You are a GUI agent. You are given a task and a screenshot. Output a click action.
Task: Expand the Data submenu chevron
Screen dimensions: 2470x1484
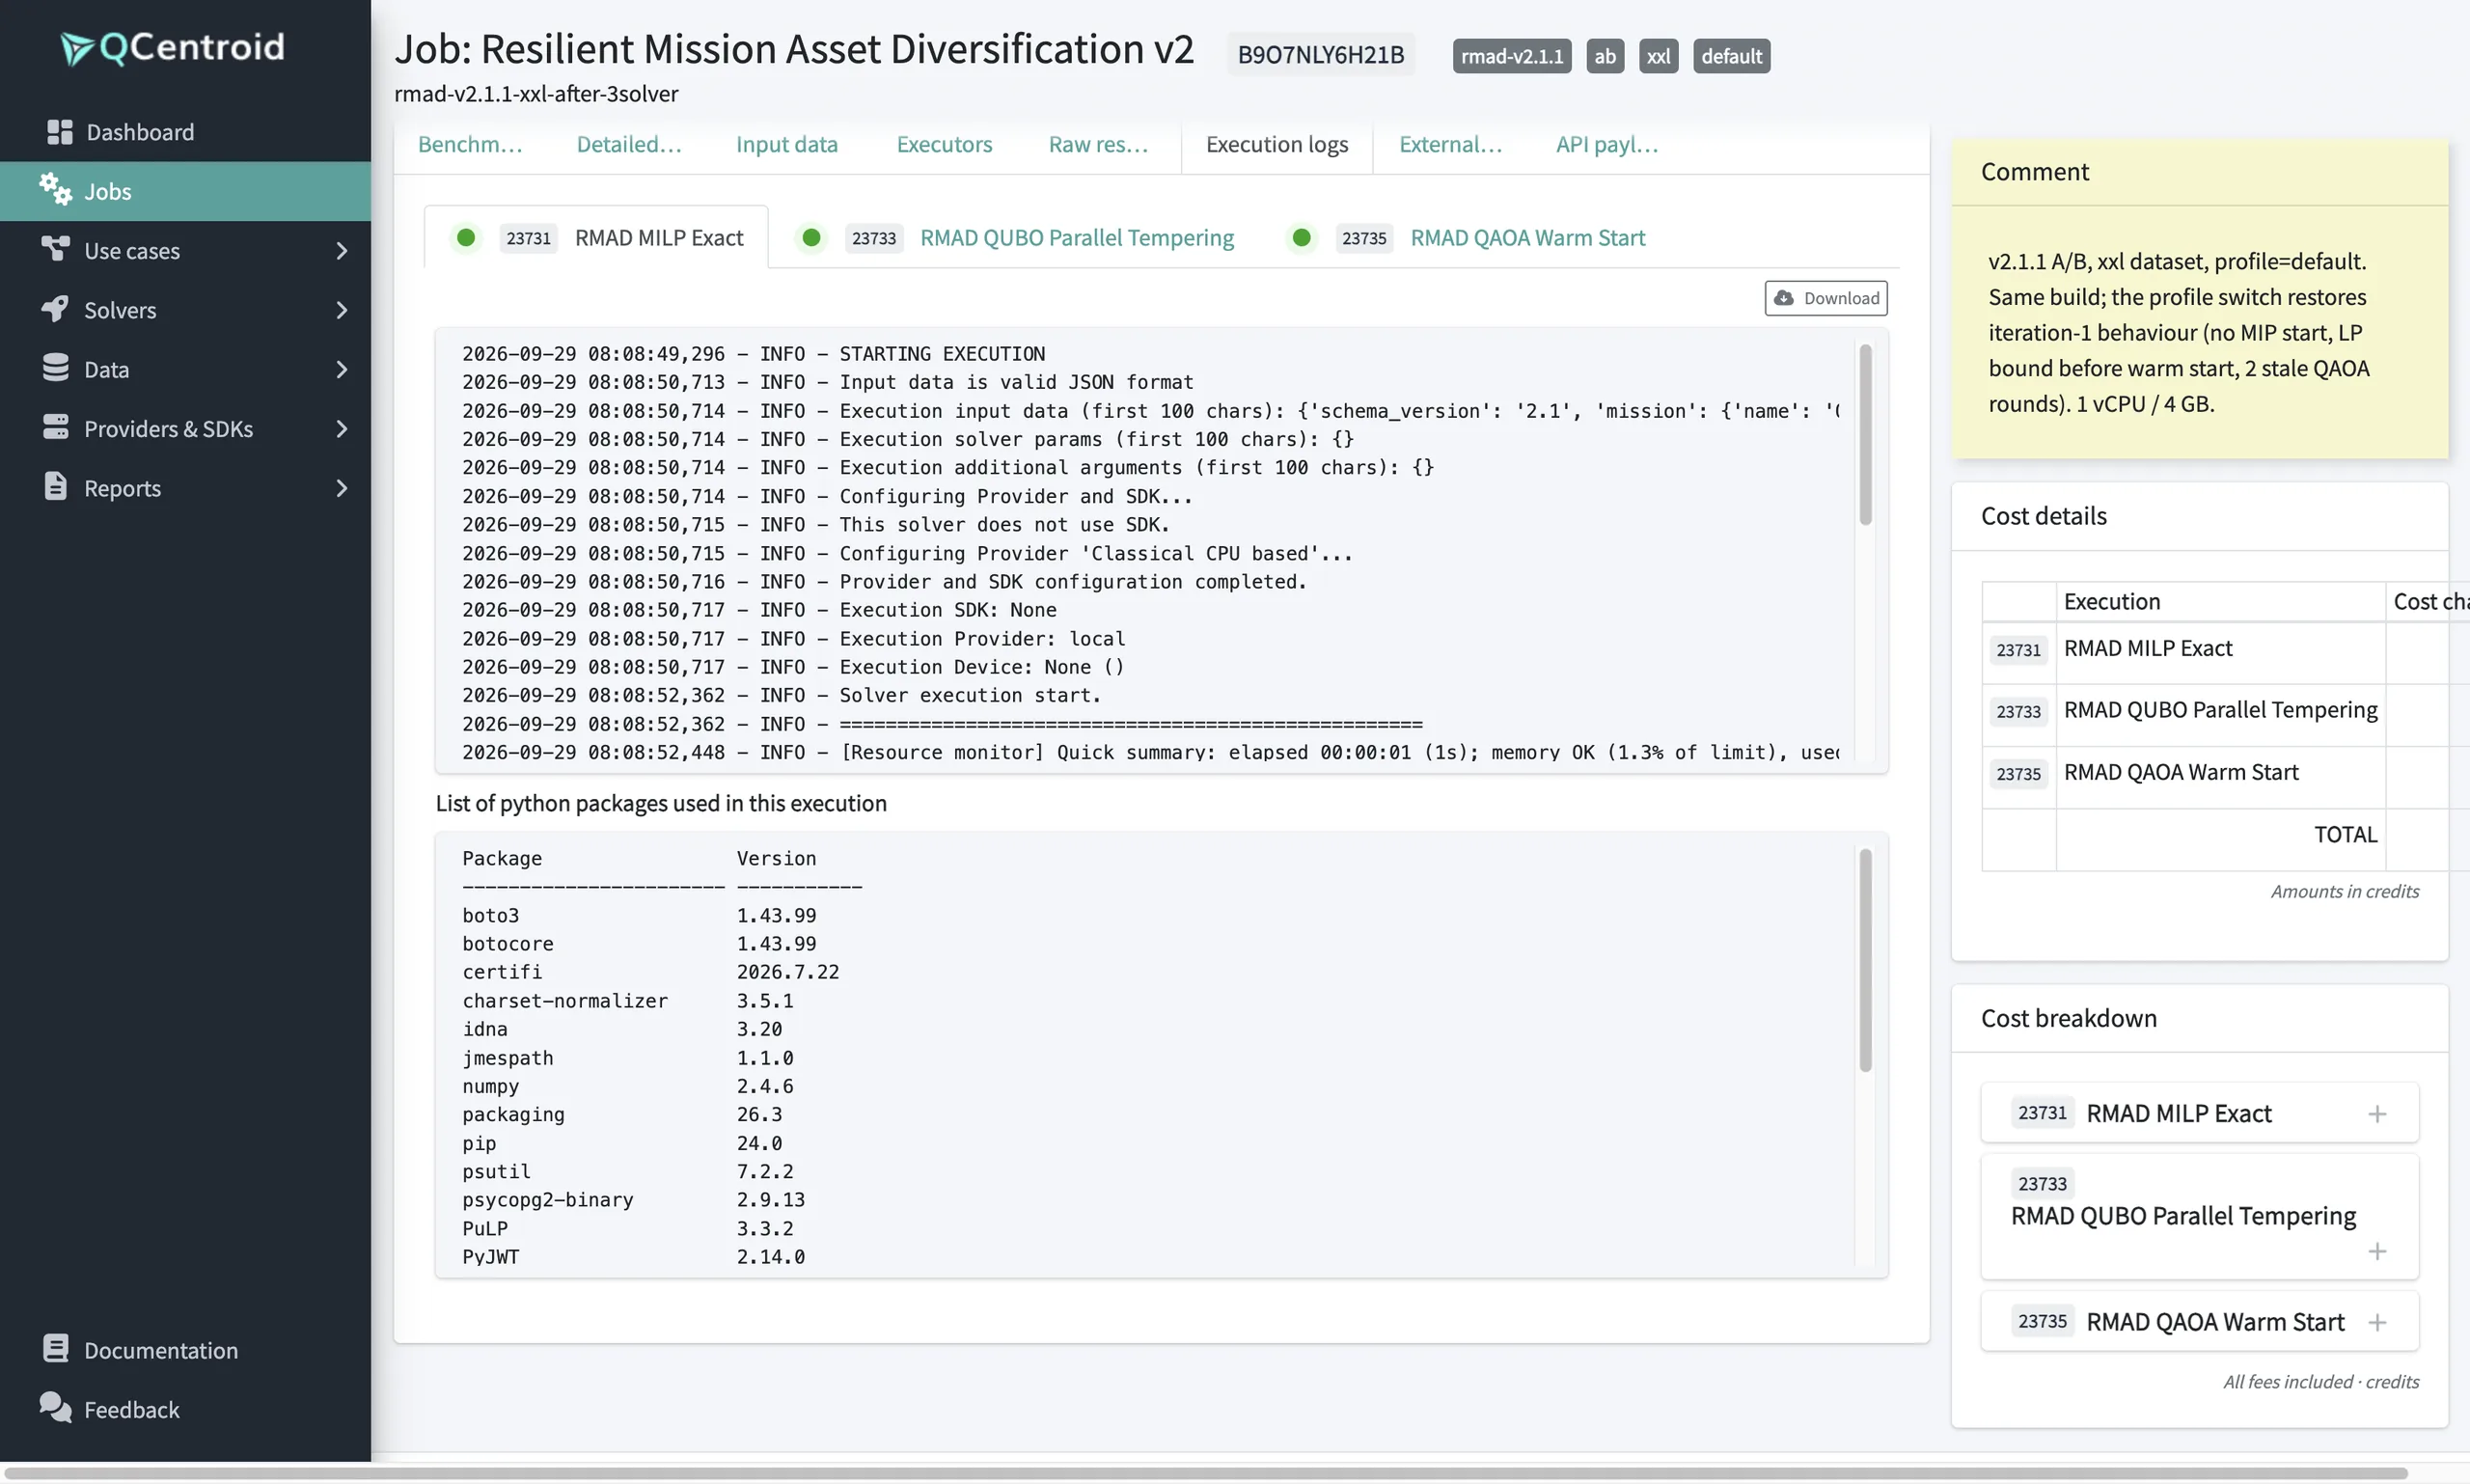pyautogui.click(x=341, y=369)
